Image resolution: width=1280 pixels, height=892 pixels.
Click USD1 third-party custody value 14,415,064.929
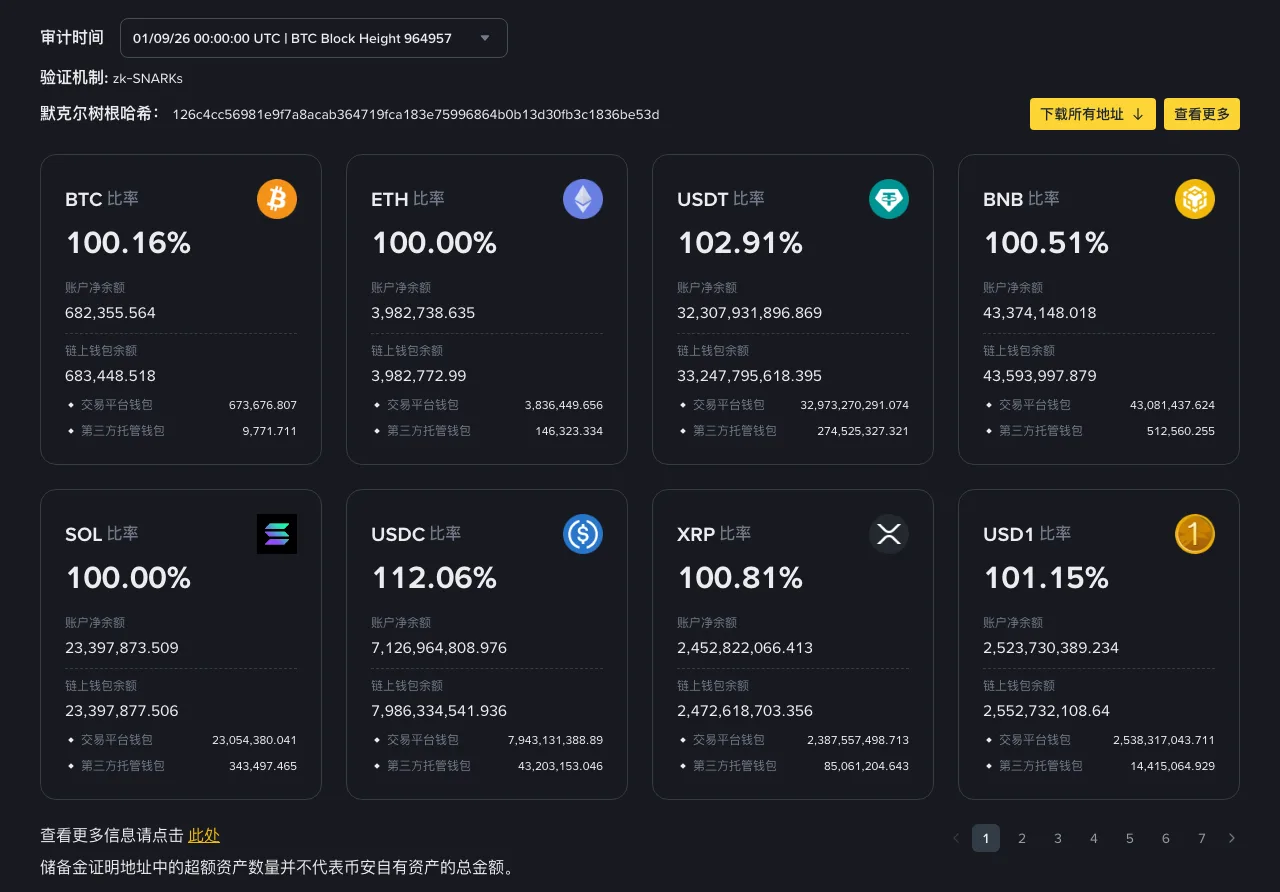point(1173,766)
